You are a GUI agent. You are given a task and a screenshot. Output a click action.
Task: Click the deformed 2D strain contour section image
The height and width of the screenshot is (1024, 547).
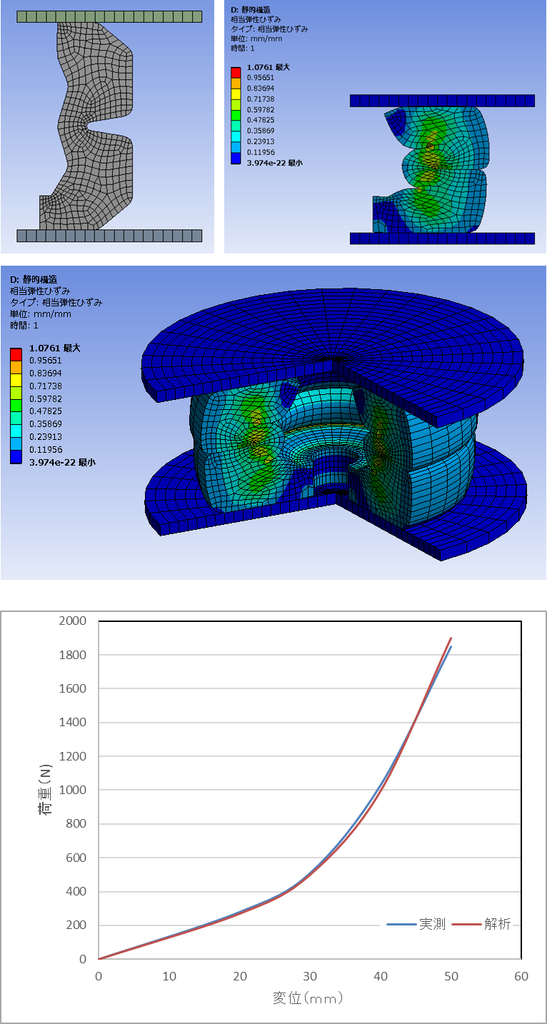tap(385, 126)
